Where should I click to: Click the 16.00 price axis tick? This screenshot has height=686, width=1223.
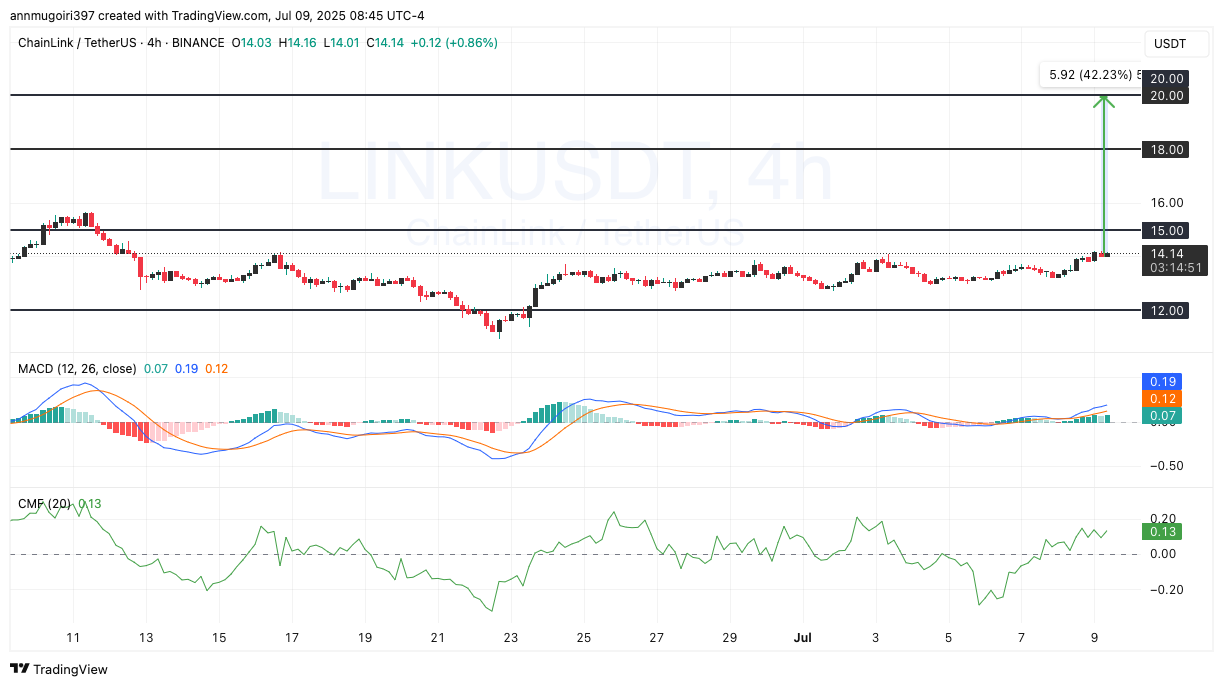coord(1167,203)
